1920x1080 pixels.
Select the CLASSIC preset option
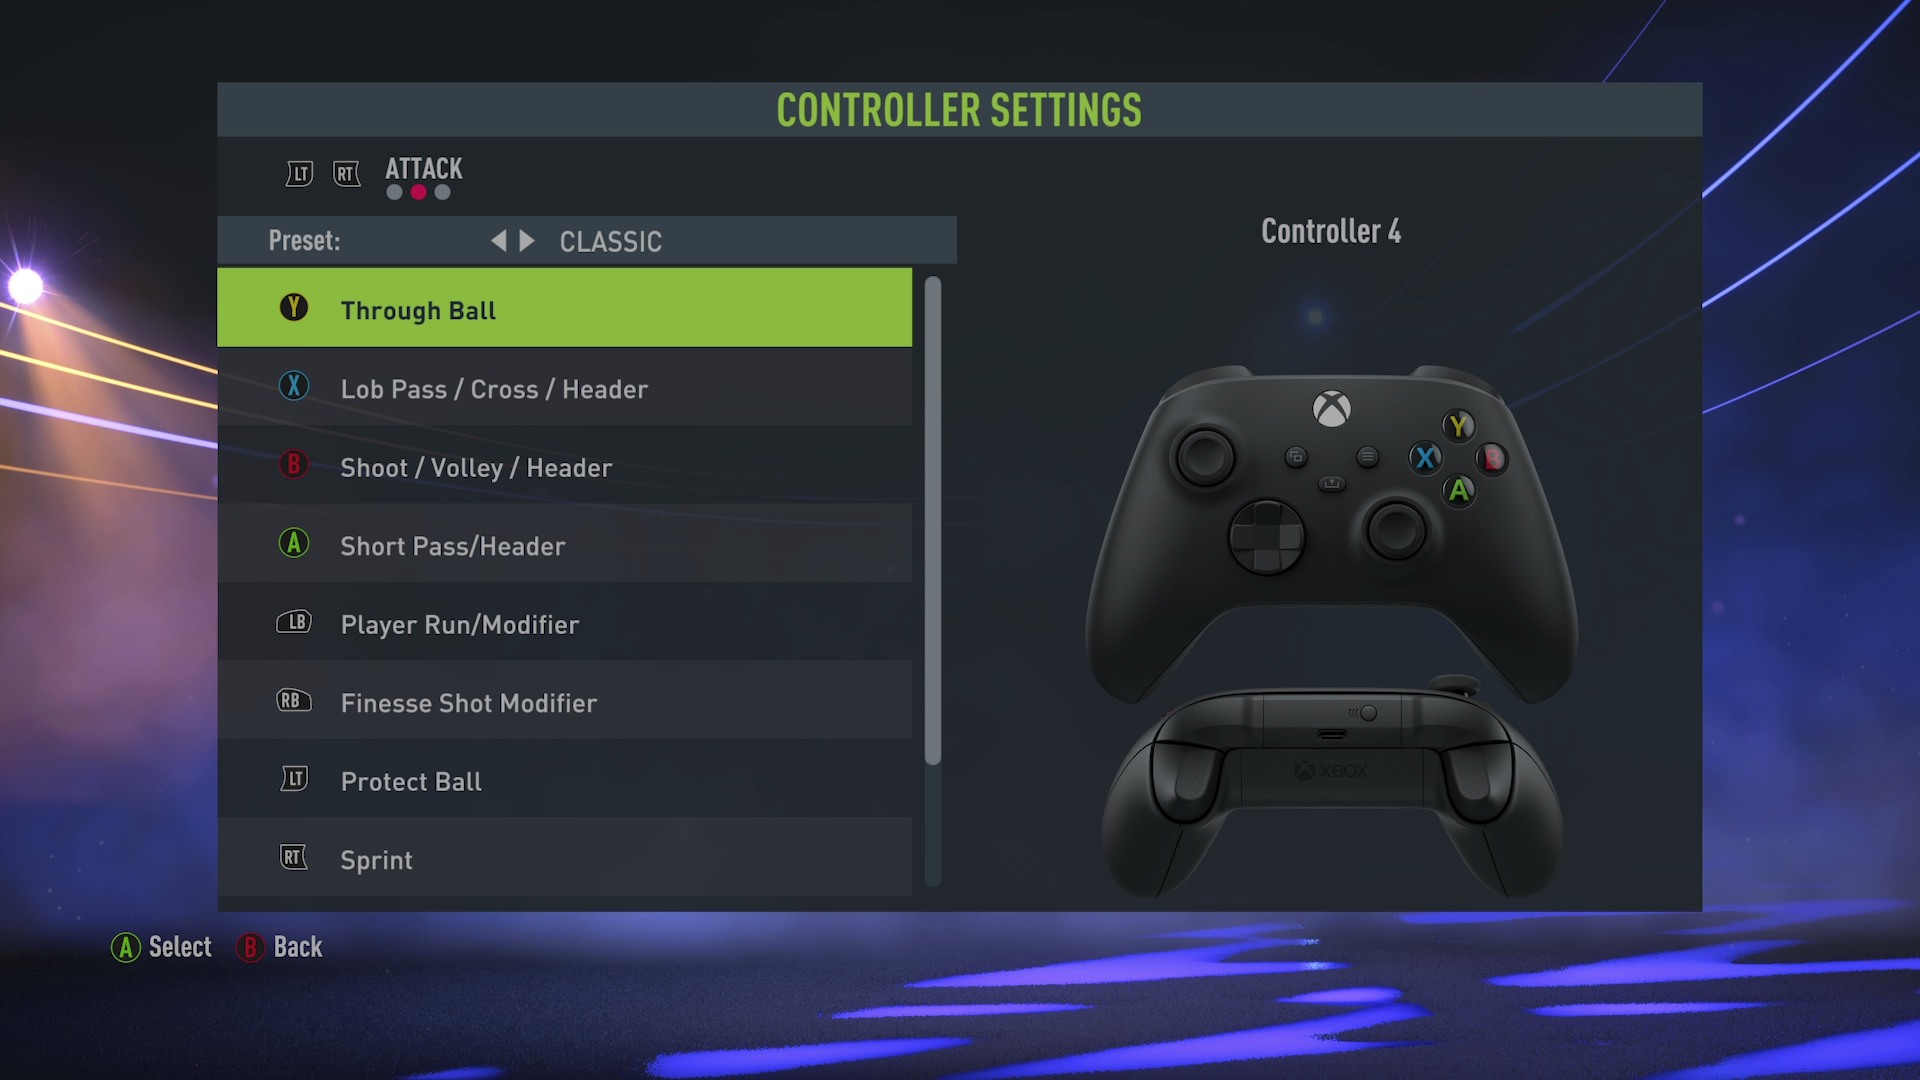click(x=609, y=240)
